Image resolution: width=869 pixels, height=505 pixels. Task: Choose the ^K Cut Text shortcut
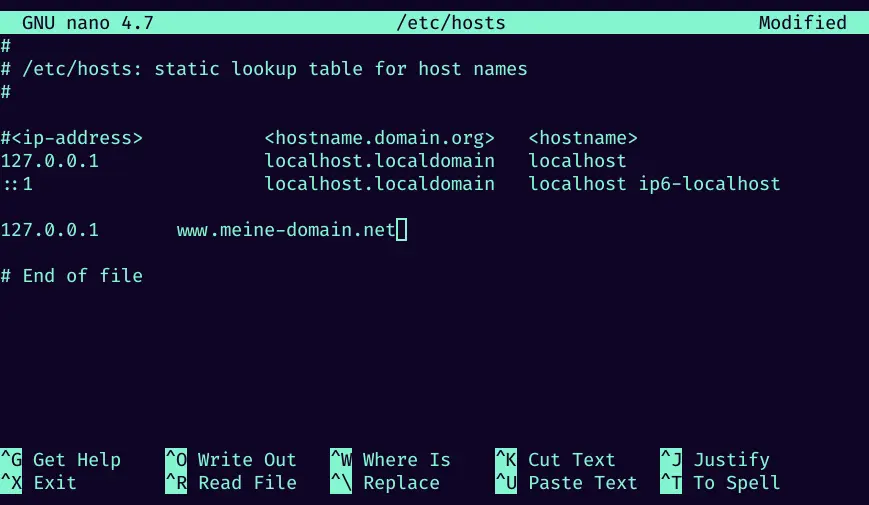555,460
